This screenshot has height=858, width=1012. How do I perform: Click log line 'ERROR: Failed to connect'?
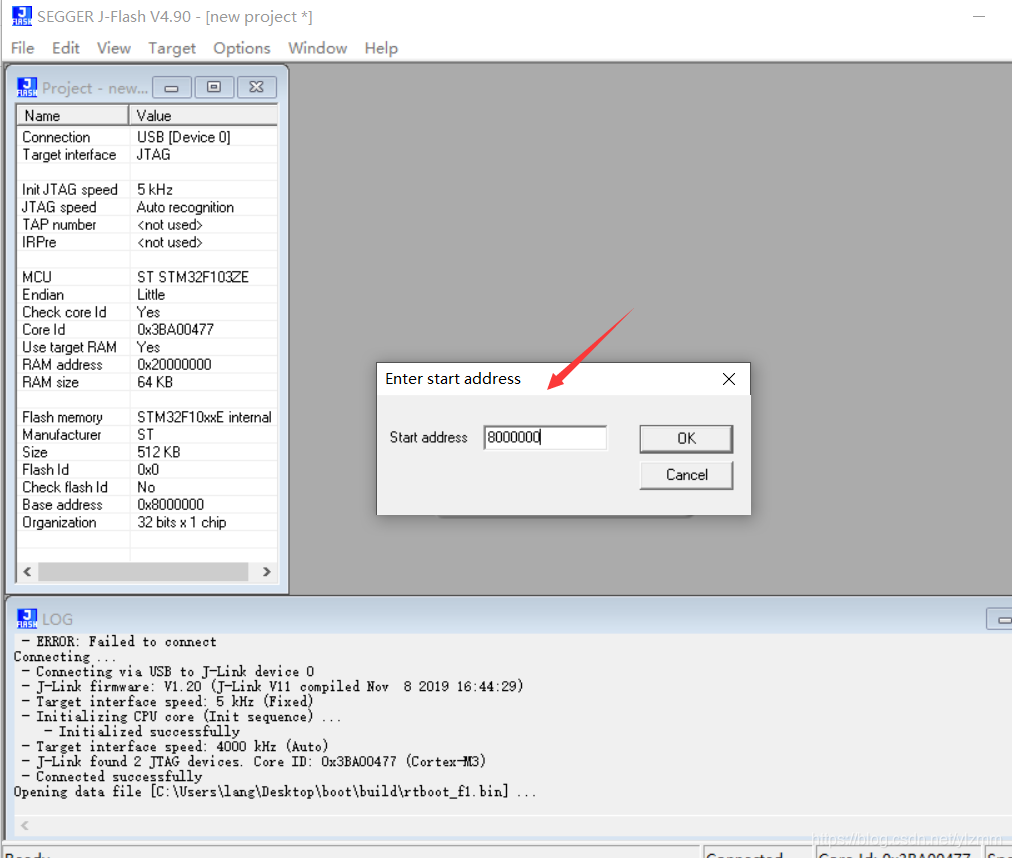[119, 642]
